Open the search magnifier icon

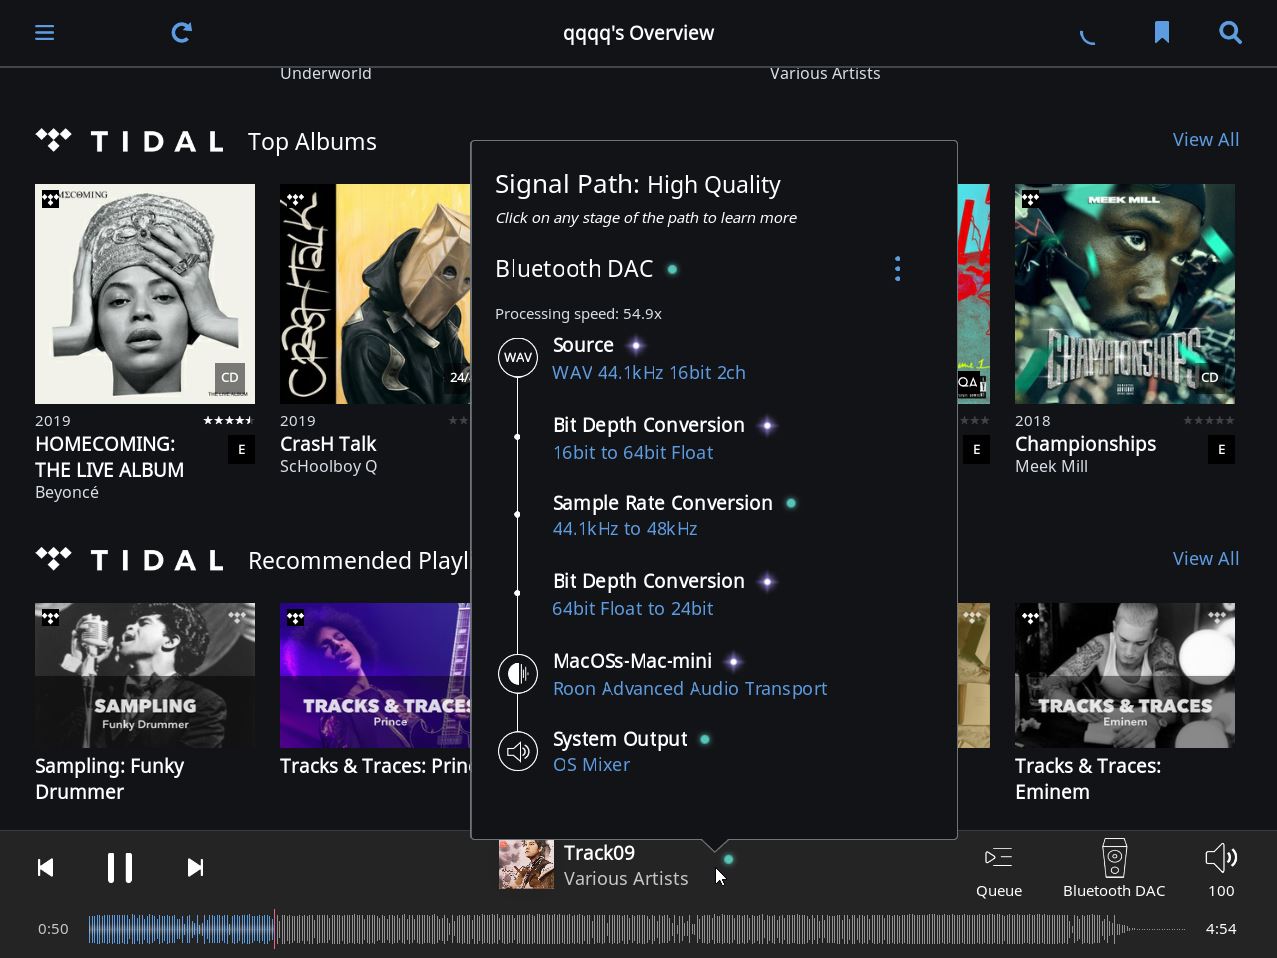1230,33
